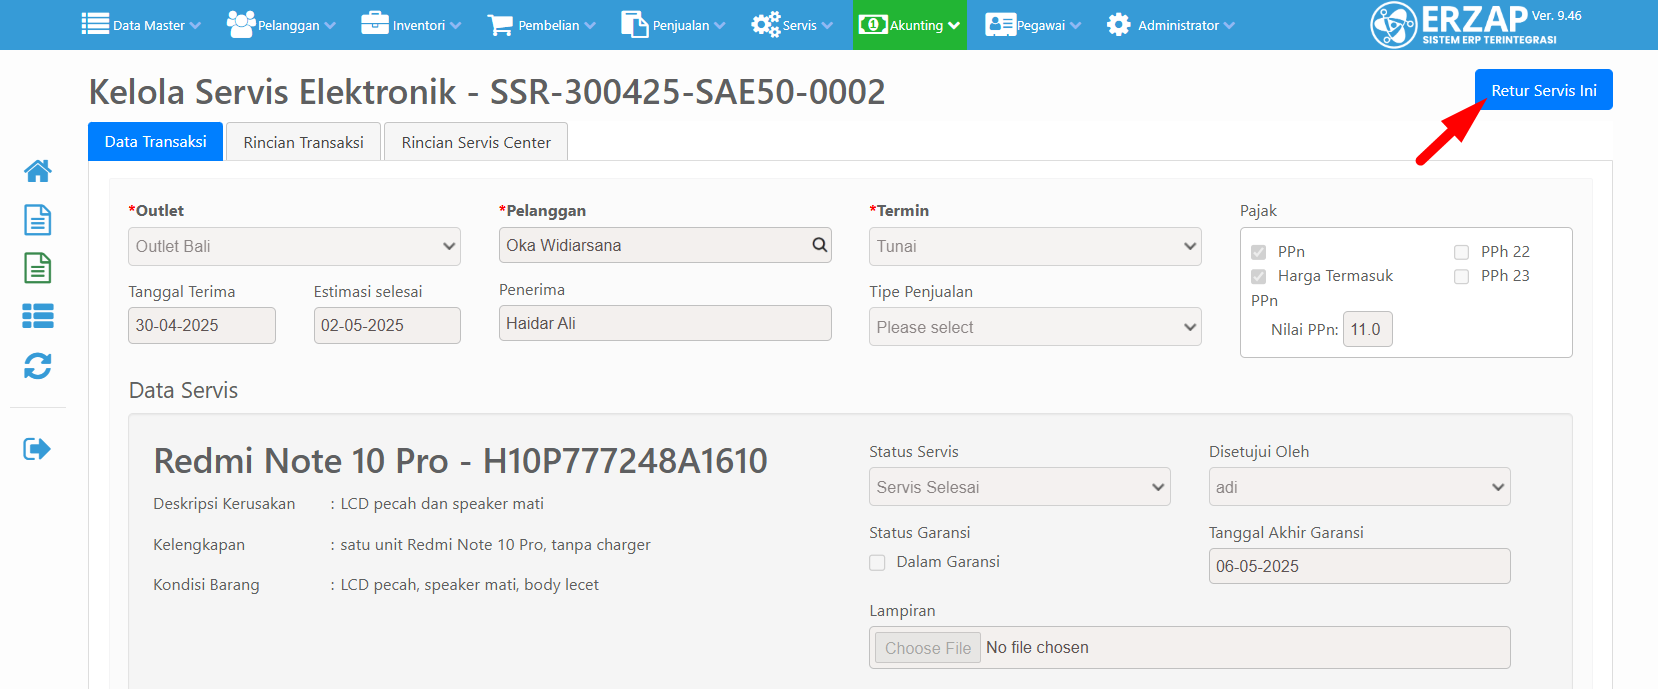Expand the Pembelian menu
1658x689 pixels.
pyautogui.click(x=541, y=25)
